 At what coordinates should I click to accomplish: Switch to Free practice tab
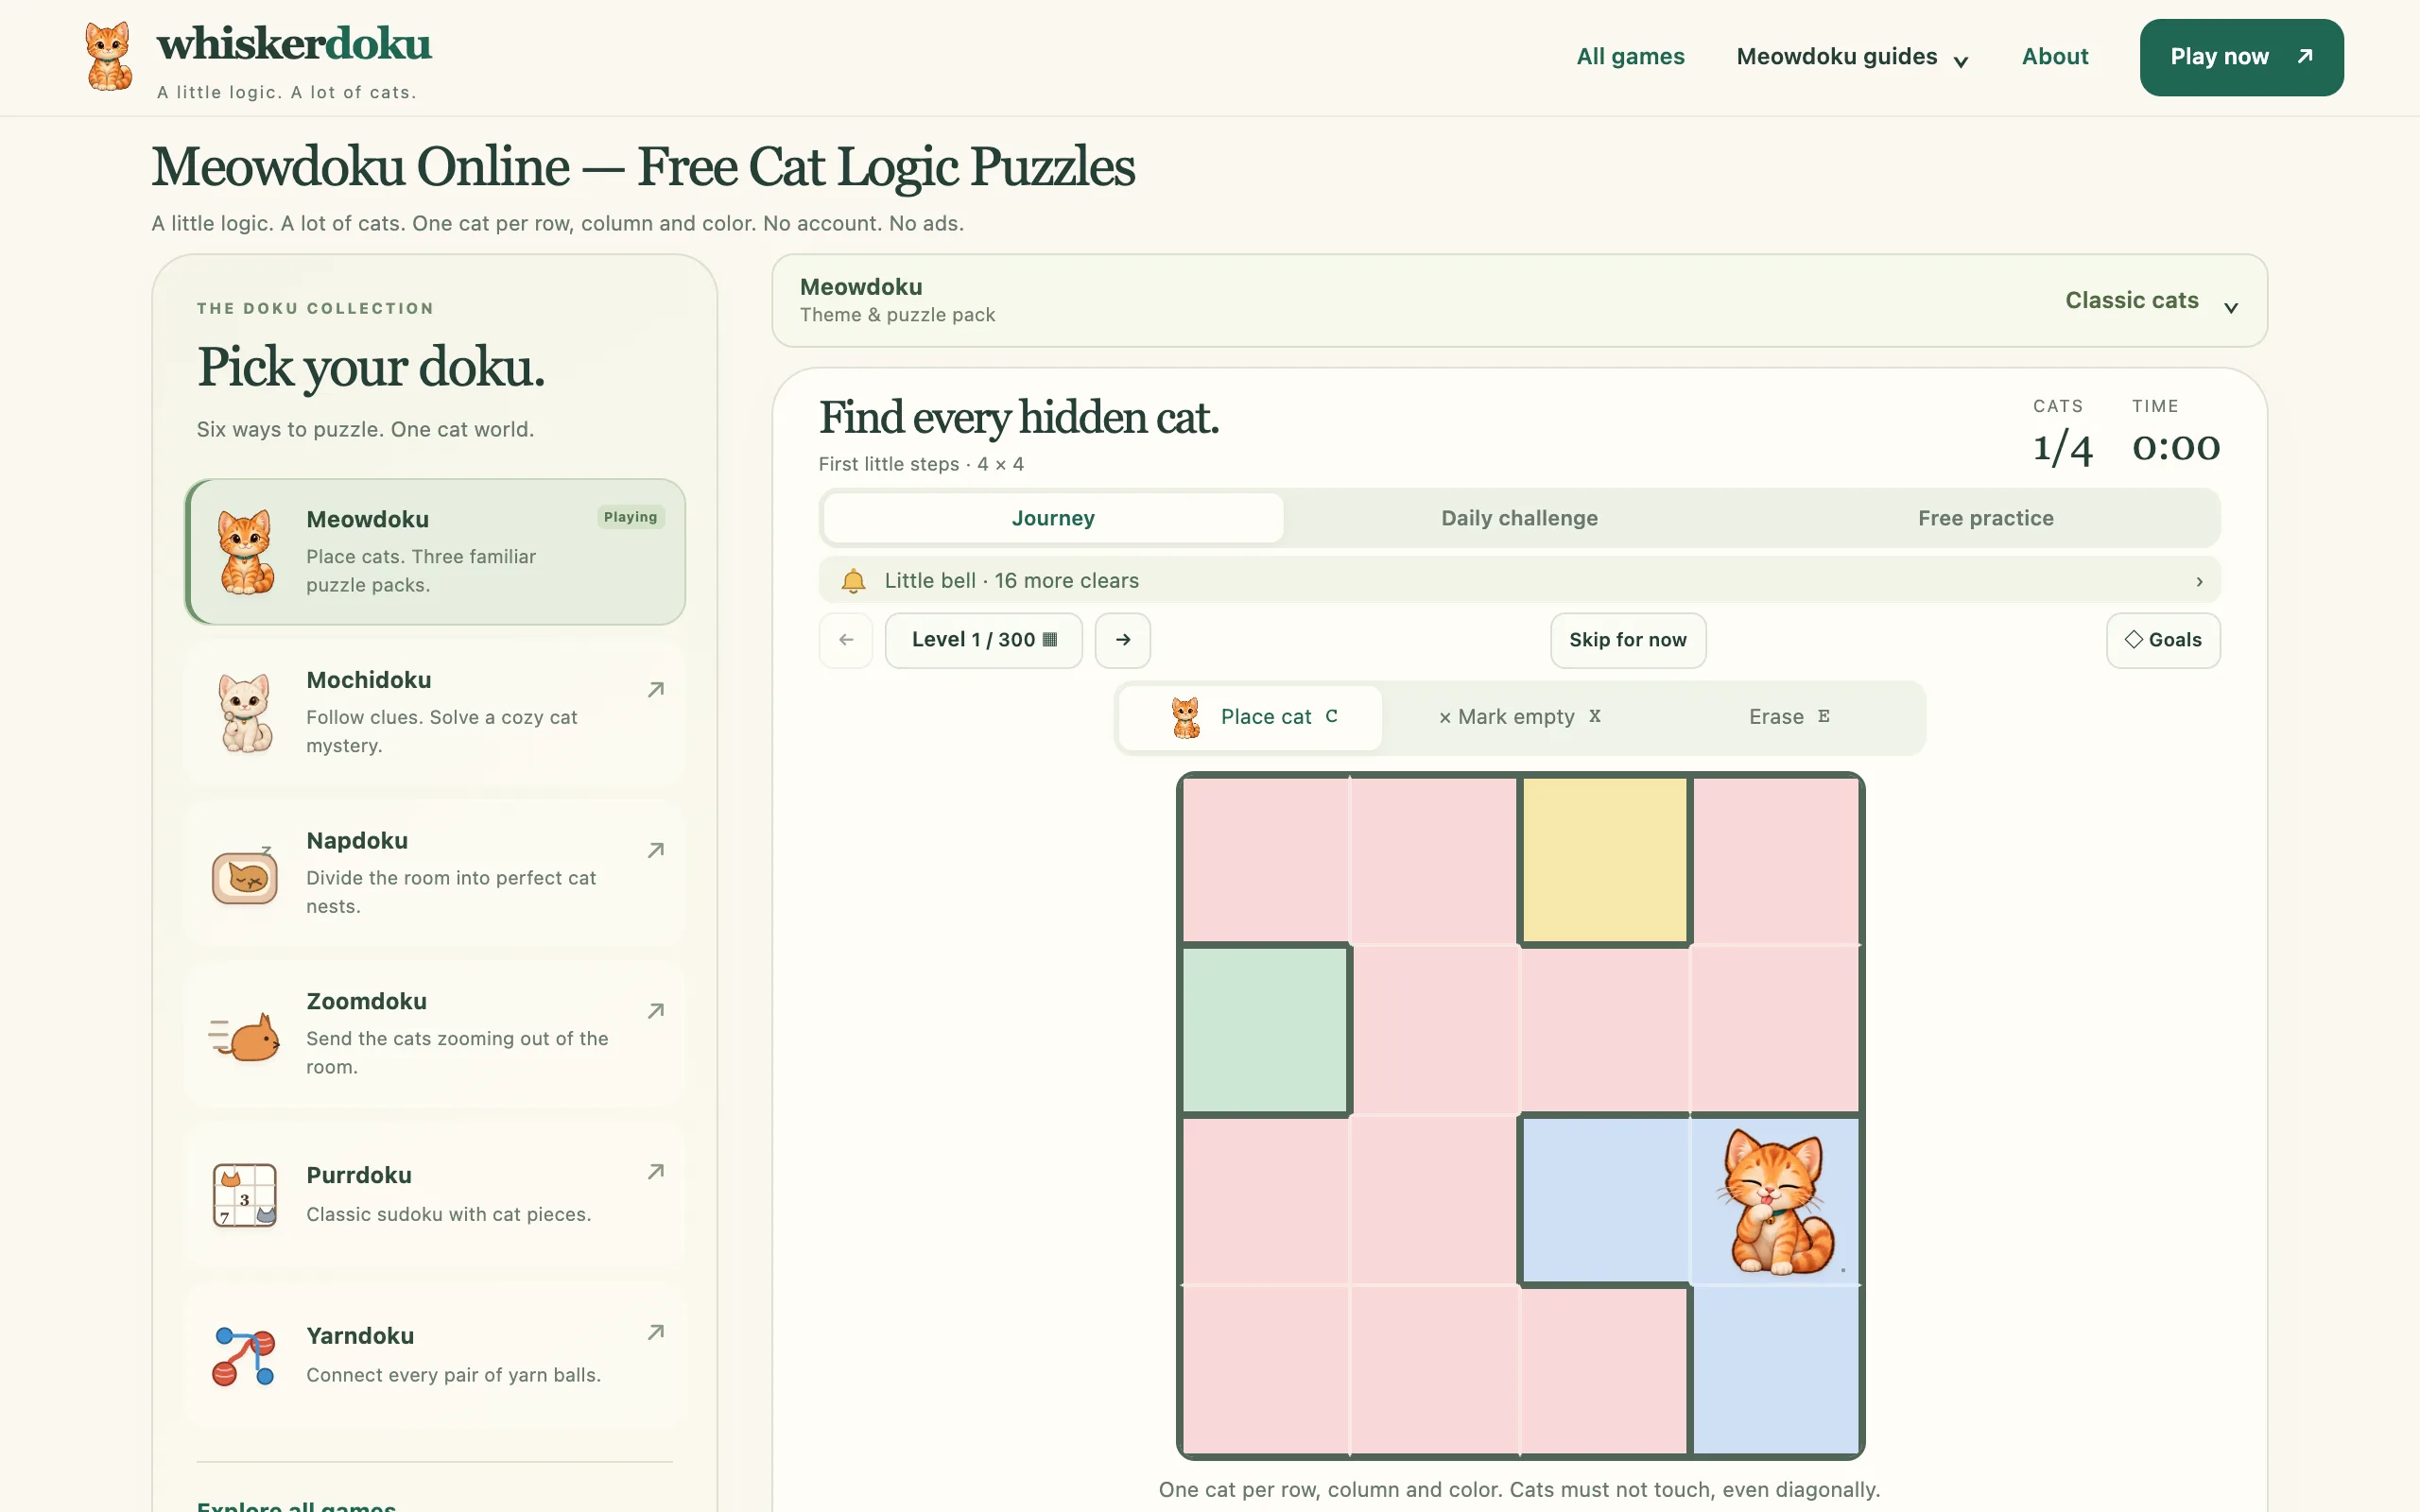(1985, 518)
